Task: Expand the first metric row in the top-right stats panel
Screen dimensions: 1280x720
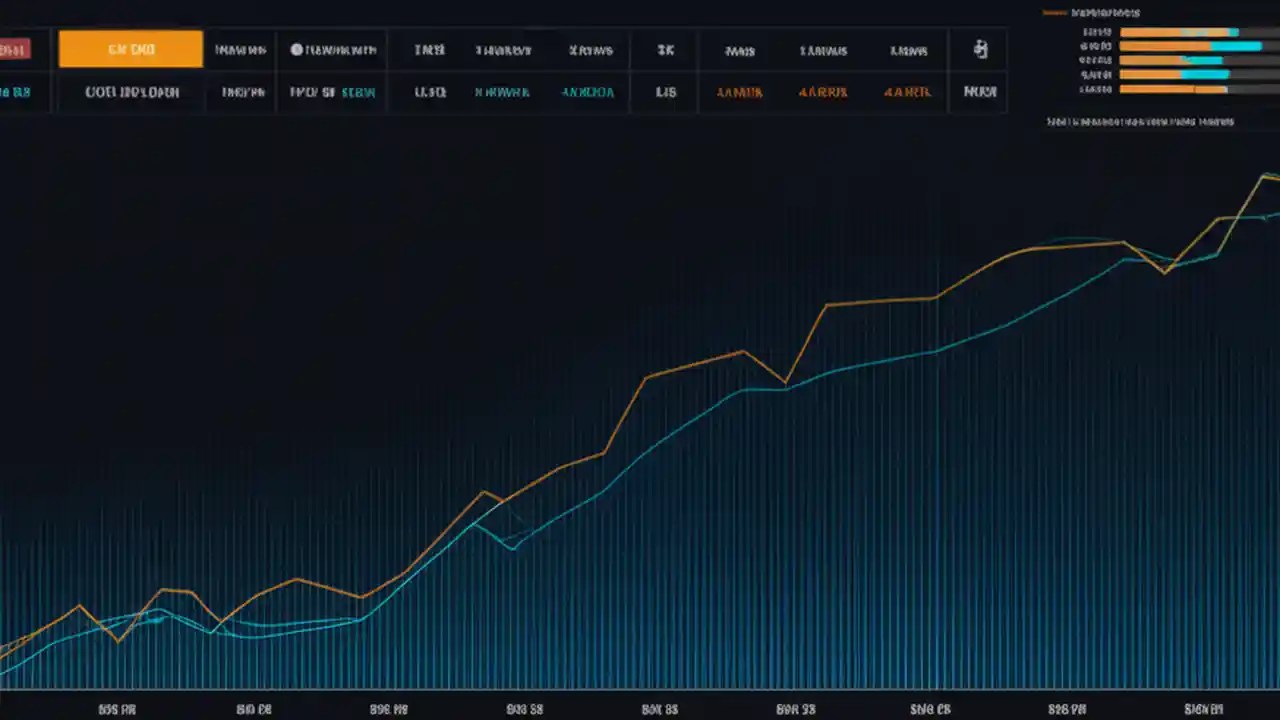Action: (1150, 31)
